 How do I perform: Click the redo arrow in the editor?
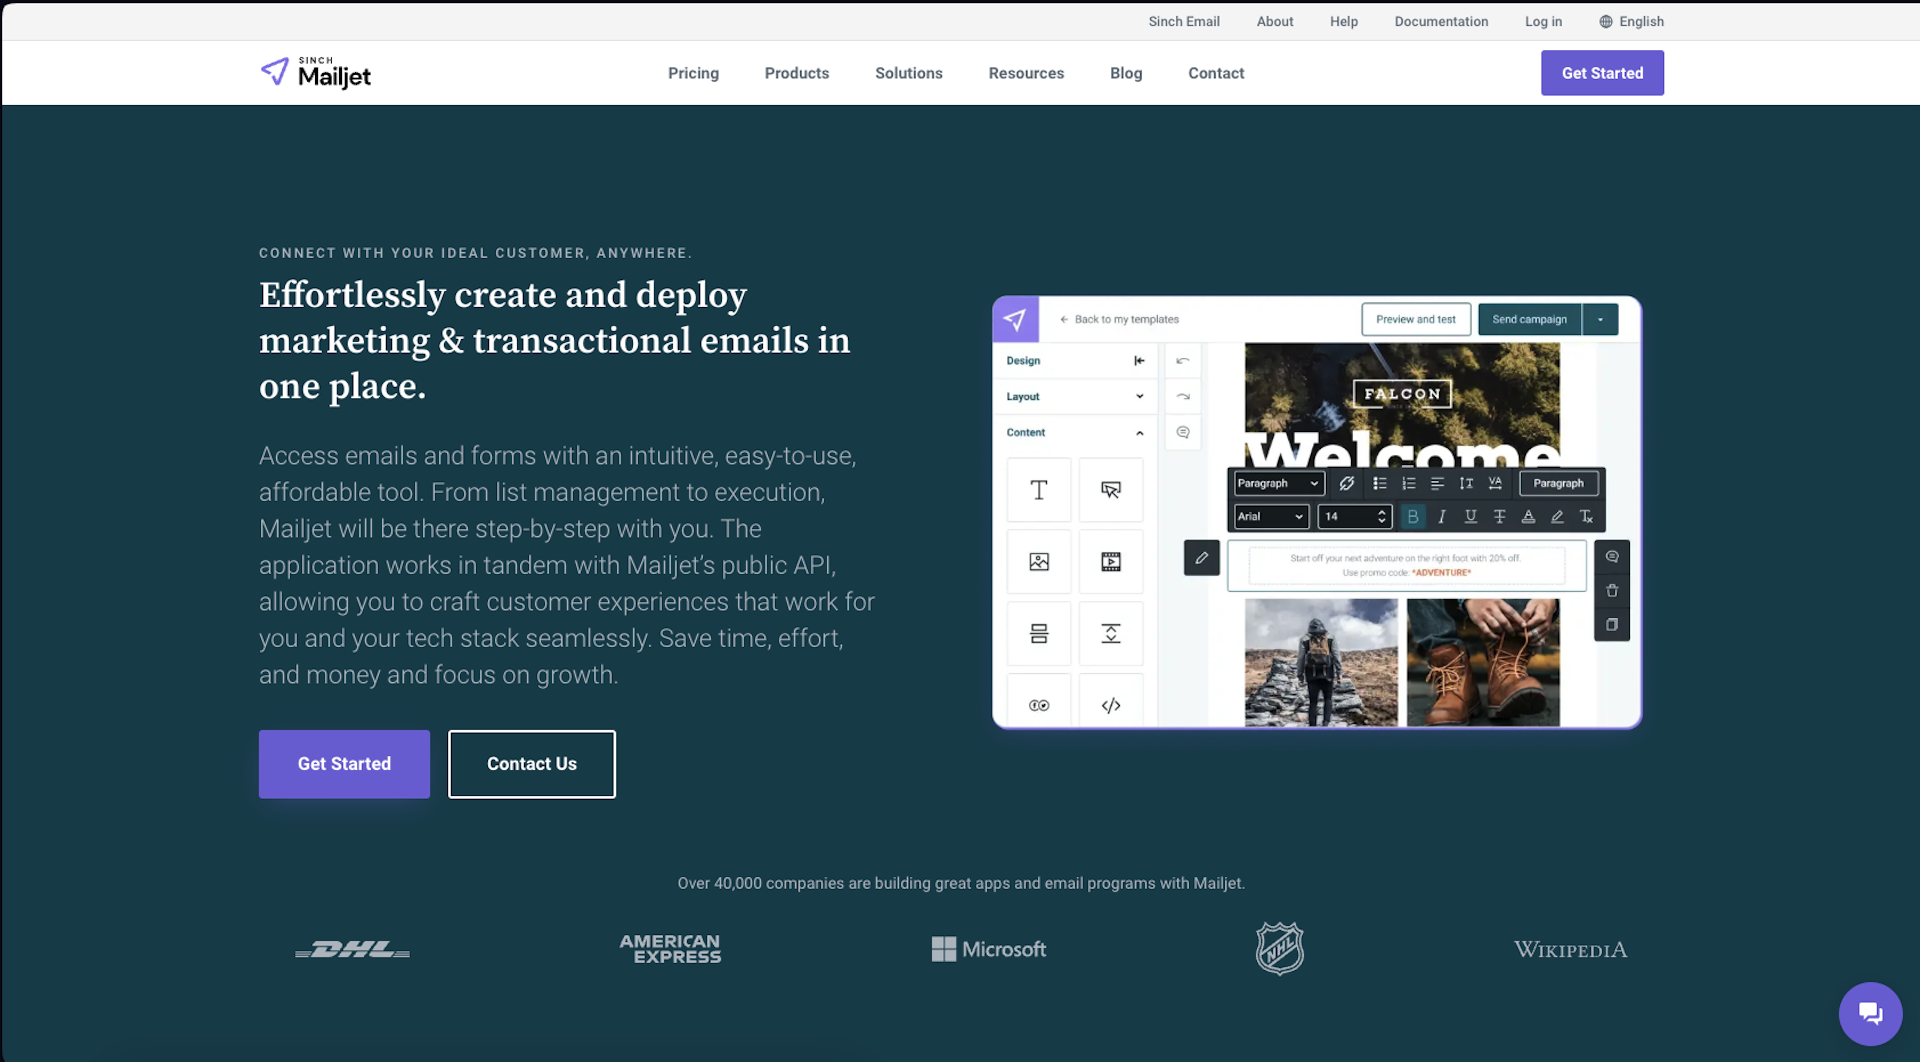pyautogui.click(x=1183, y=397)
